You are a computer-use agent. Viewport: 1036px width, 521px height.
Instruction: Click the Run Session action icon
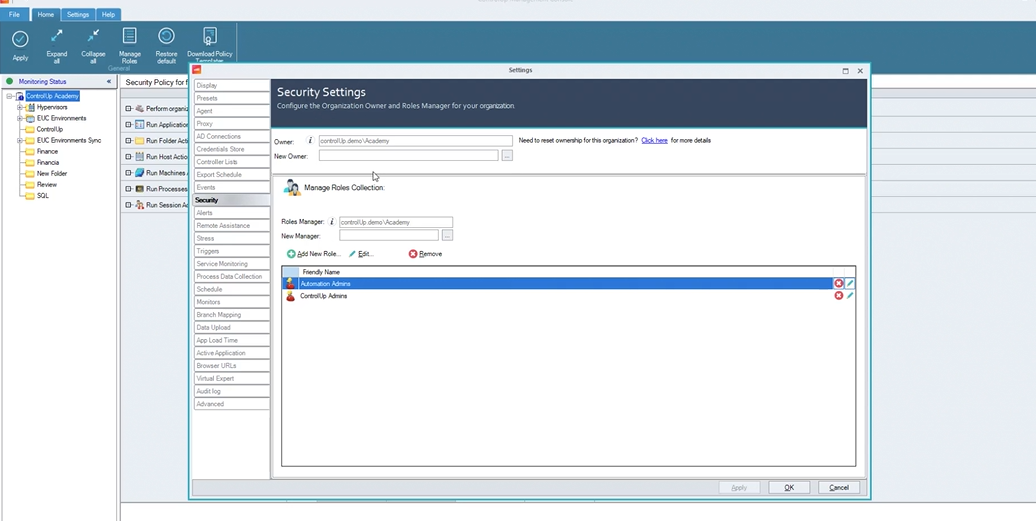[139, 205]
